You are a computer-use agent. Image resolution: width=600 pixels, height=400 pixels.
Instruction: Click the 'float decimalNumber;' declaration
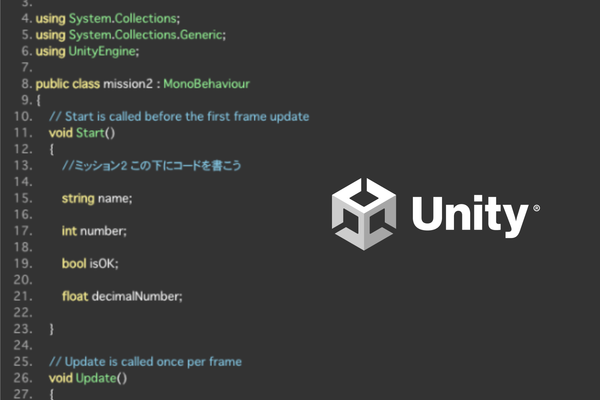pyautogui.click(x=122, y=296)
